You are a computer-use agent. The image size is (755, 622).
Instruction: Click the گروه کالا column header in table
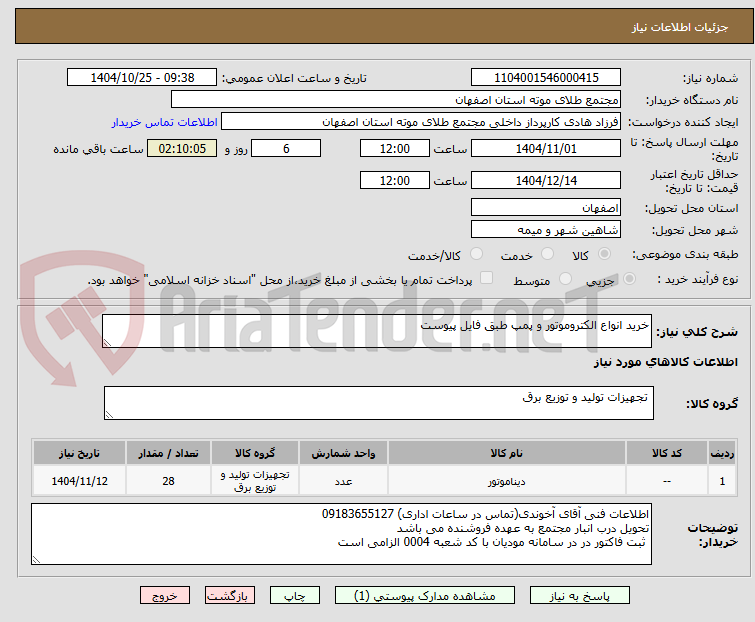point(255,453)
